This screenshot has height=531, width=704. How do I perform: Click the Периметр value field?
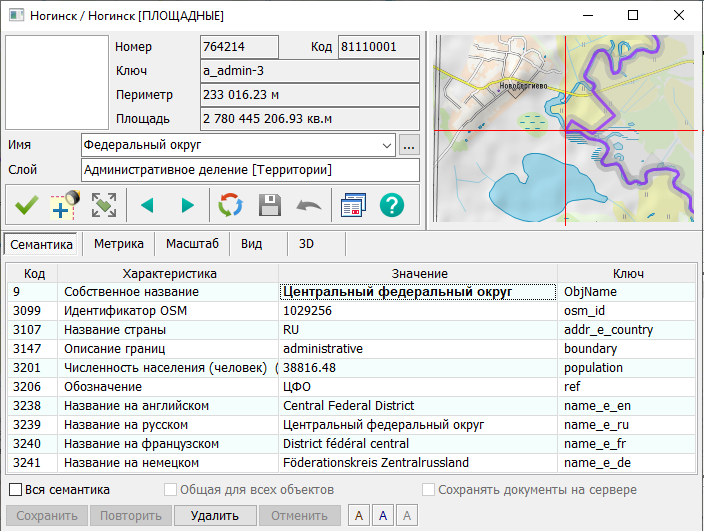click(x=310, y=95)
